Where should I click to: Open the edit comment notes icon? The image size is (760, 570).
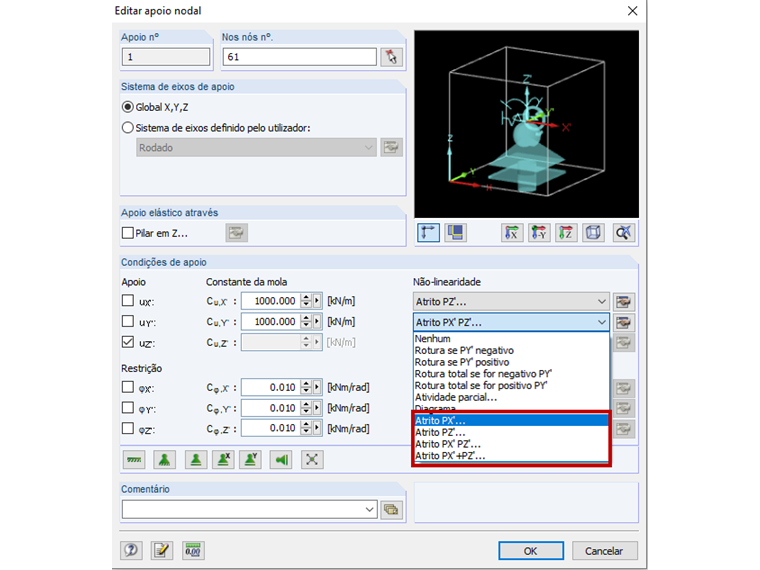161,550
